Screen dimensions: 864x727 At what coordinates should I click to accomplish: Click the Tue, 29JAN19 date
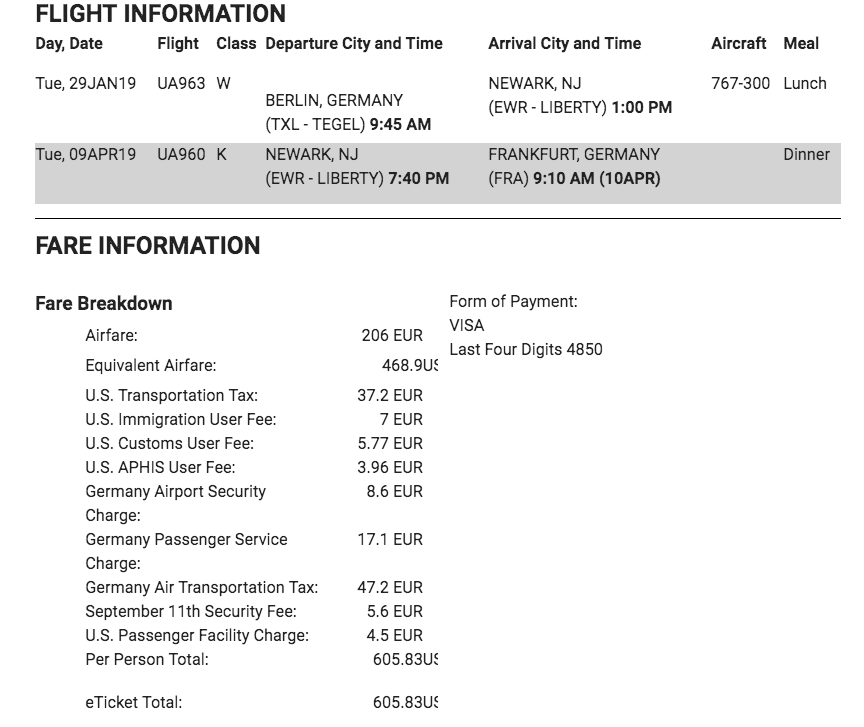85,84
